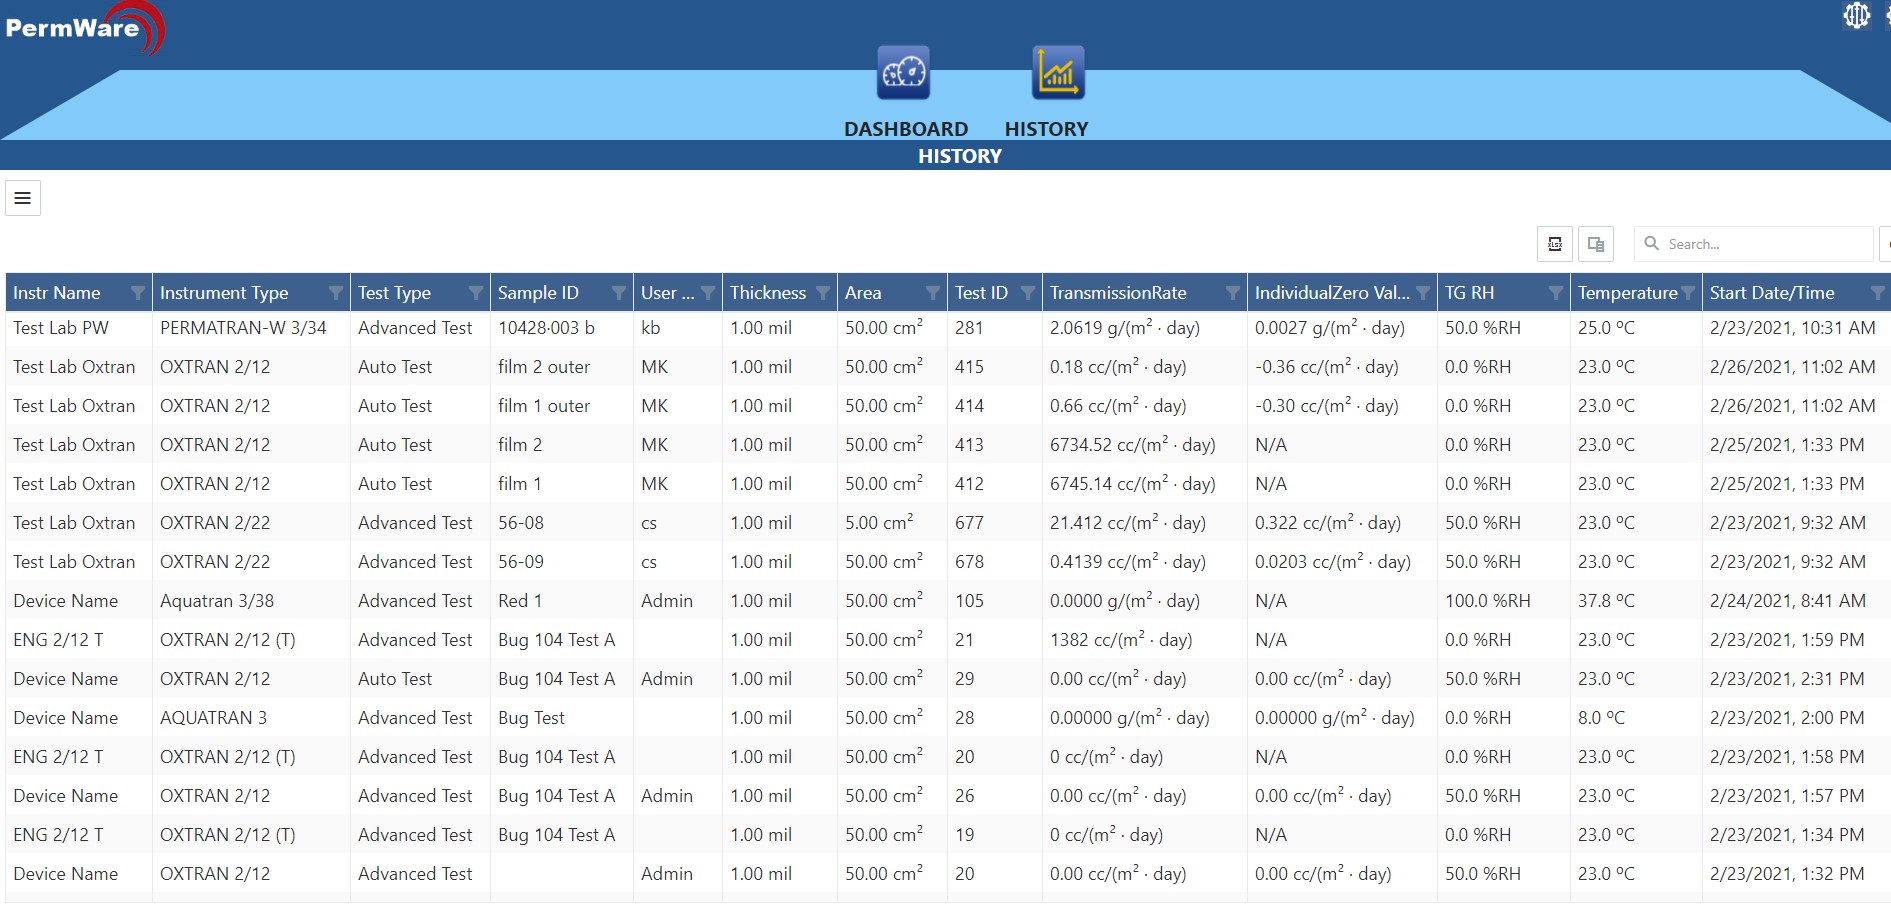Open filter for Start Date/Time column
Screen dimensions: 1891x904
pyautogui.click(x=1877, y=293)
